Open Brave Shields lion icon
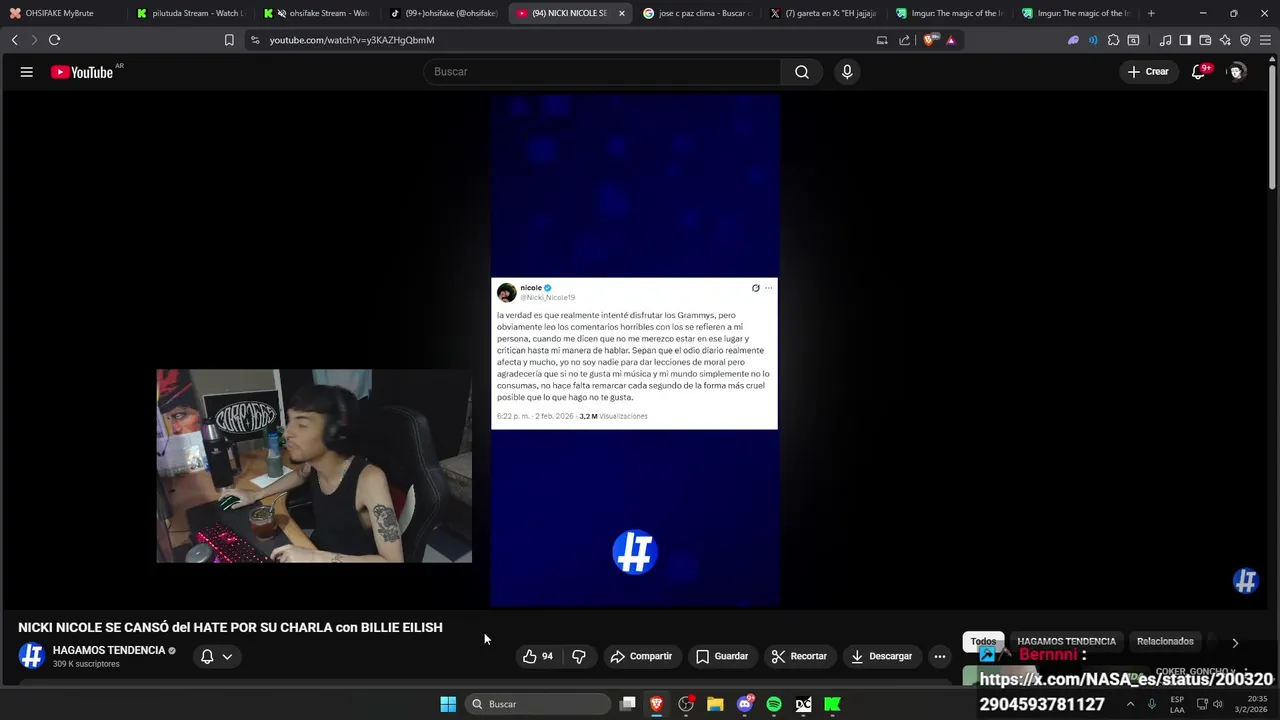The width and height of the screenshot is (1280, 720). 929,40
